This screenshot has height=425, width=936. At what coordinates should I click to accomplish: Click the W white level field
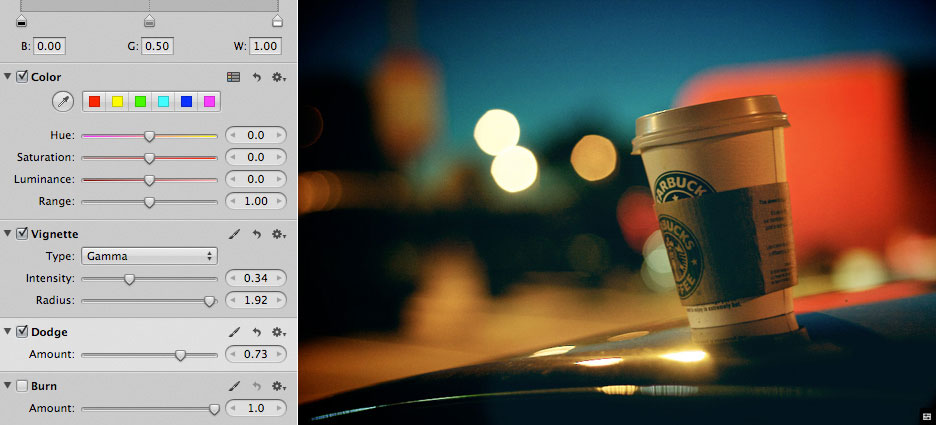pyautogui.click(x=266, y=47)
